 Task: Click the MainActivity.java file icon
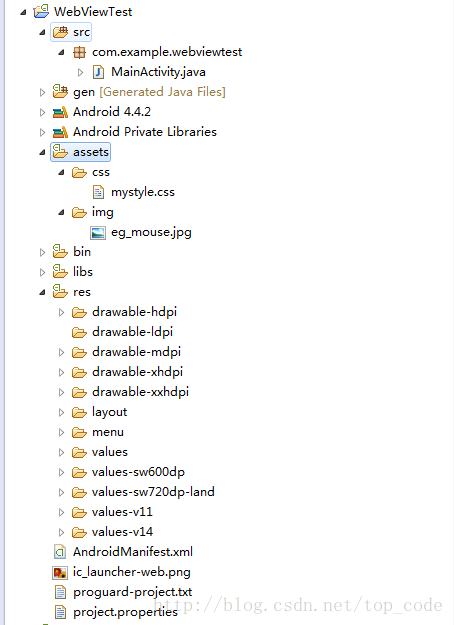click(x=98, y=72)
